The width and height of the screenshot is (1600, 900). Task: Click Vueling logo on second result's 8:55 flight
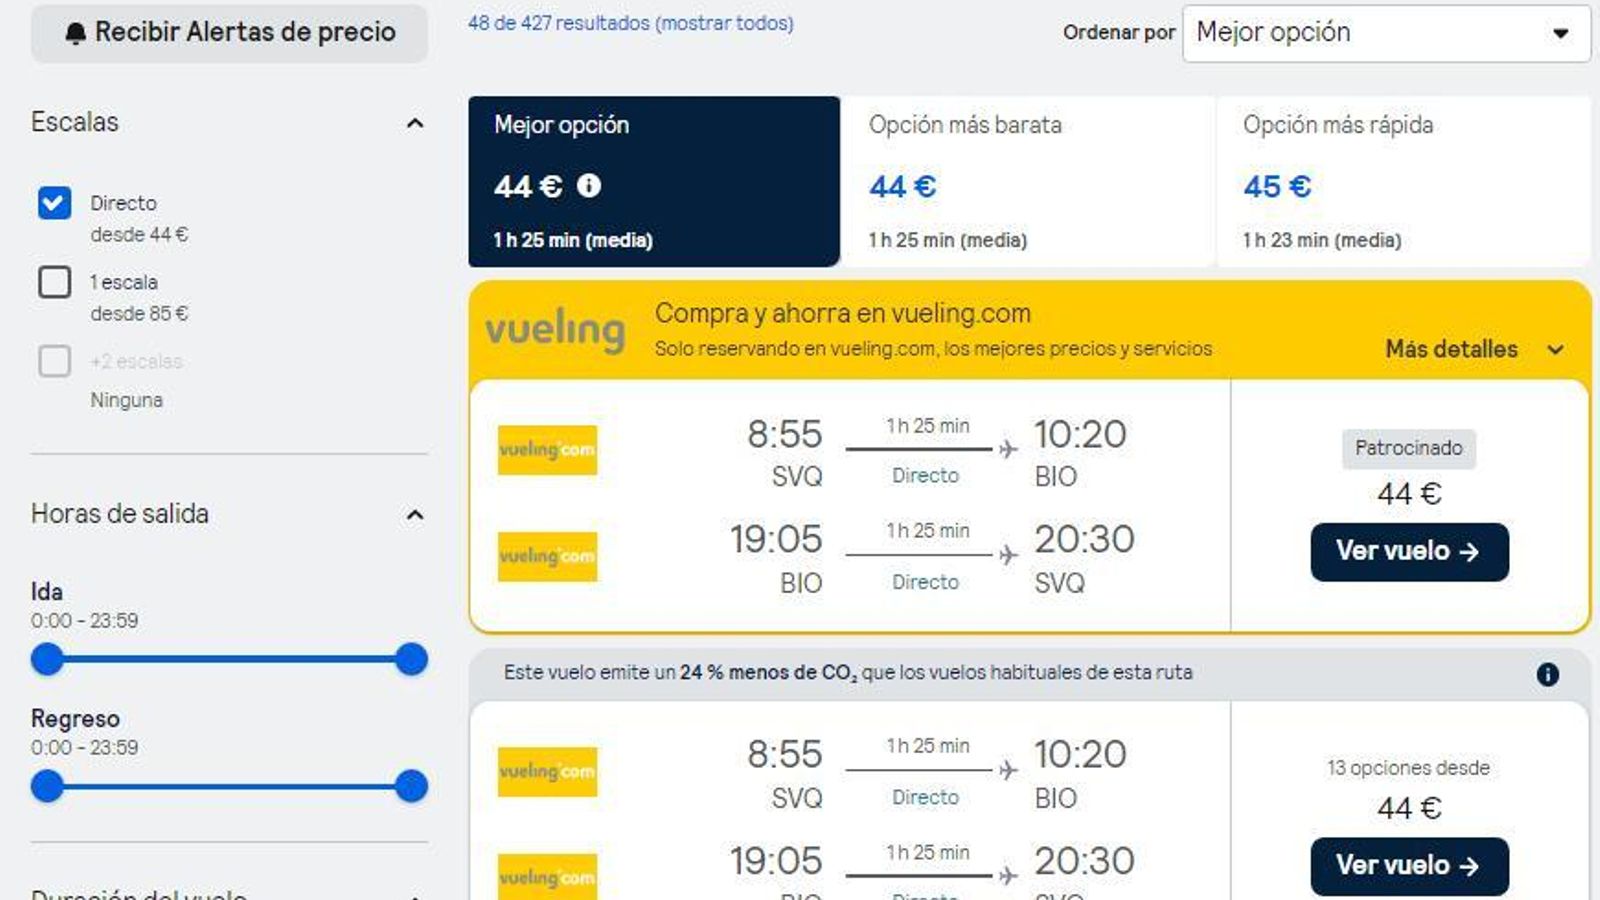click(x=547, y=771)
